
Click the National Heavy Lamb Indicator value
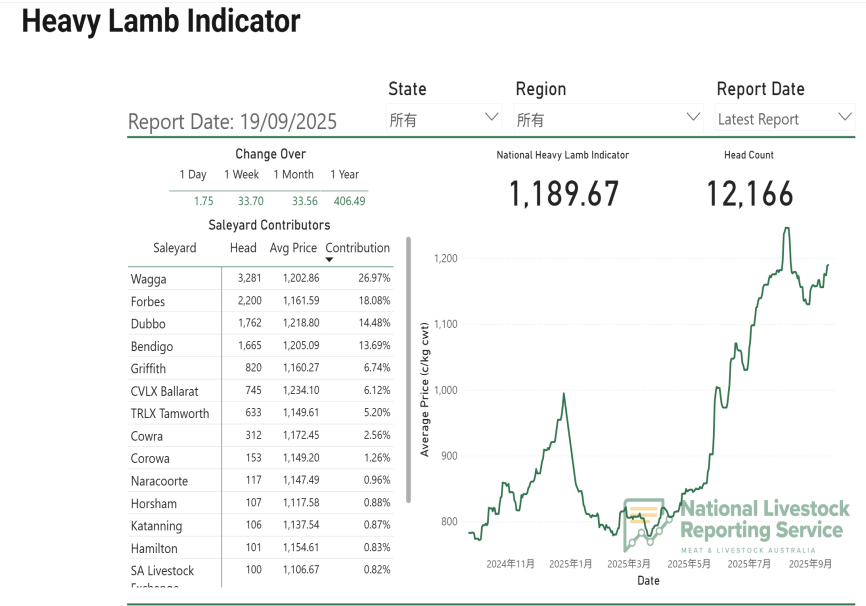click(x=564, y=193)
